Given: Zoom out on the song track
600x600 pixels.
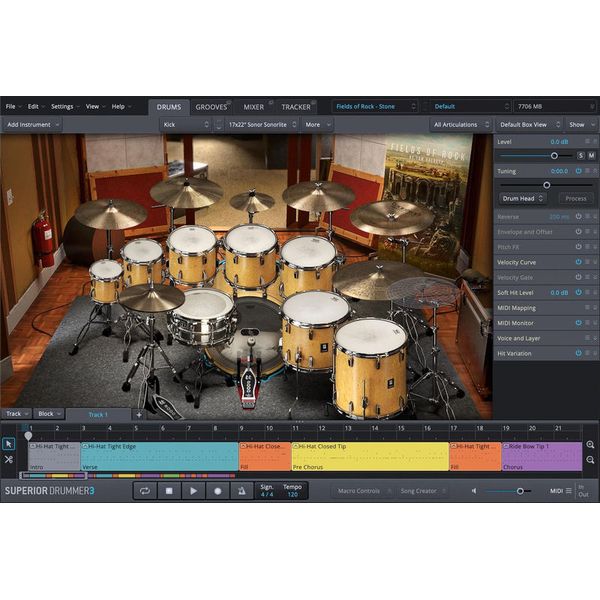Looking at the screenshot, I should (x=590, y=460).
